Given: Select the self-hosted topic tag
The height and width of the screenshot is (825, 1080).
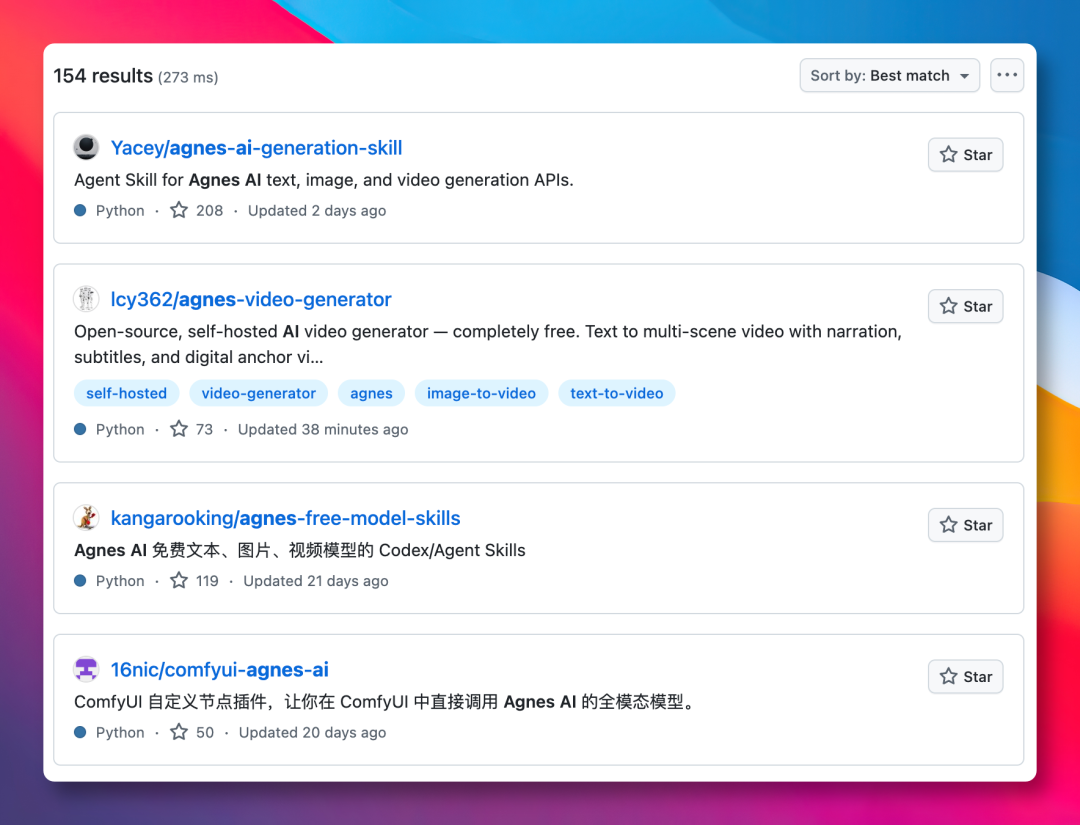Looking at the screenshot, I should point(127,393).
